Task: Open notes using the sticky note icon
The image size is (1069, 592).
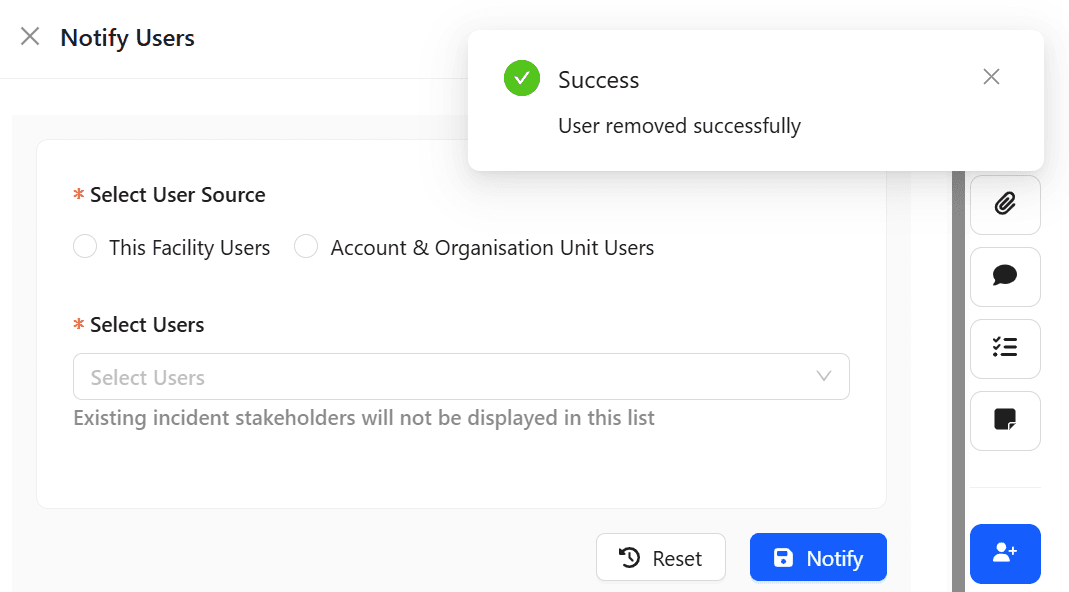Action: point(1004,421)
